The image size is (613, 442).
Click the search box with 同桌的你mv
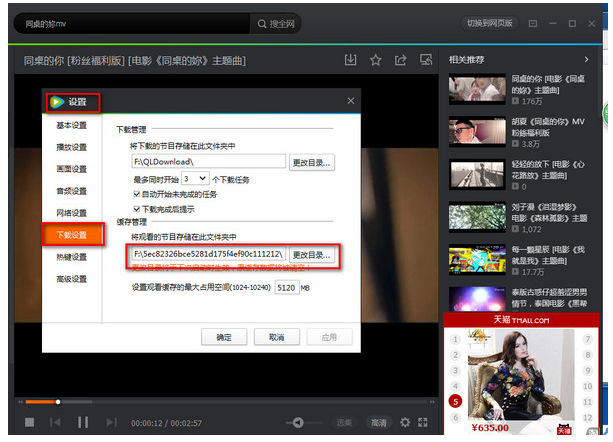tap(133, 24)
